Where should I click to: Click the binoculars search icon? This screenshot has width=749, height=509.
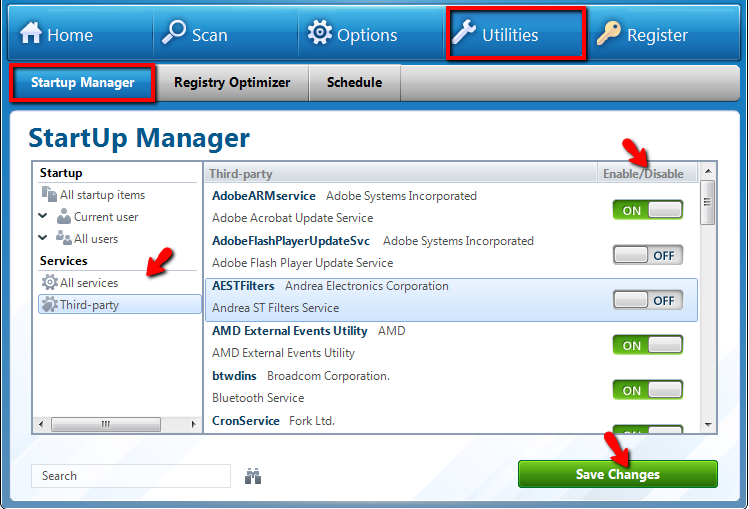tap(253, 476)
